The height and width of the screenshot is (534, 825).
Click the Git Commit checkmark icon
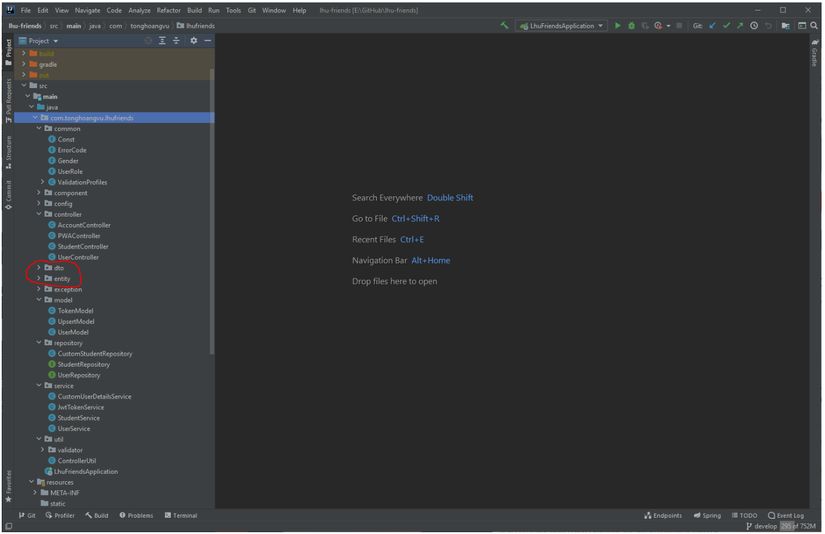(x=726, y=26)
